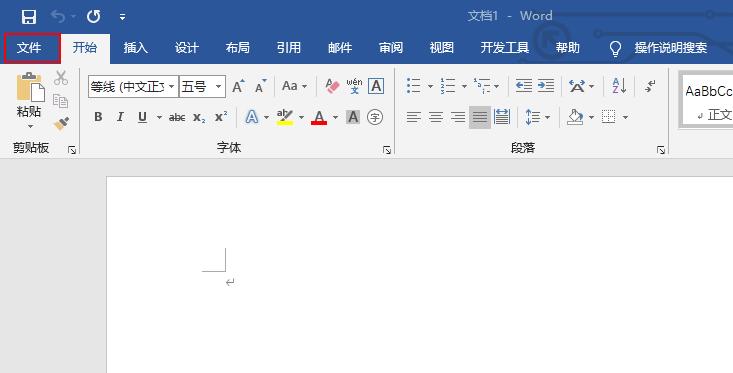
Task: Click the Cut scissors icon
Action: pos(61,78)
